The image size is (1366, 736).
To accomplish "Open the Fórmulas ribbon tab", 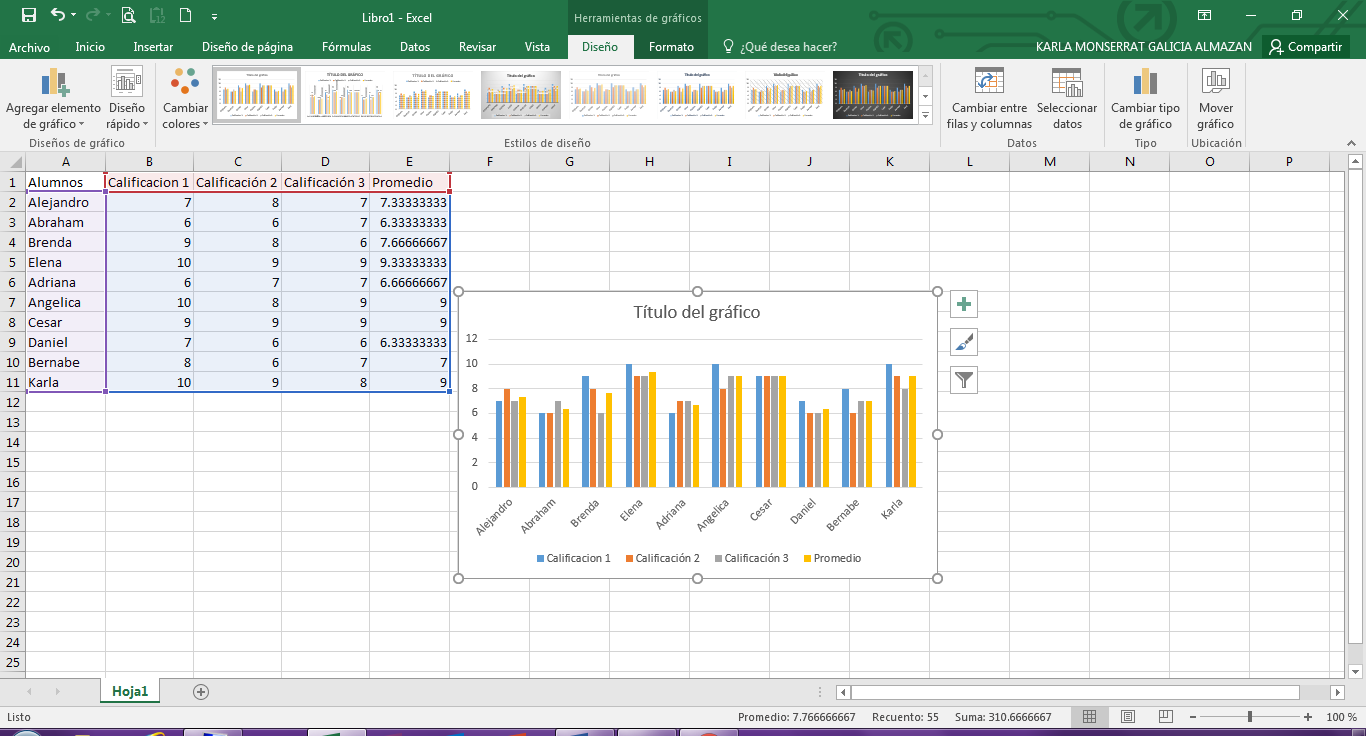I will point(345,46).
